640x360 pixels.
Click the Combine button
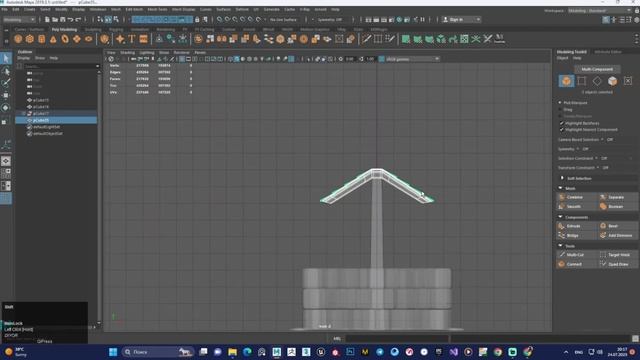[x=576, y=197]
